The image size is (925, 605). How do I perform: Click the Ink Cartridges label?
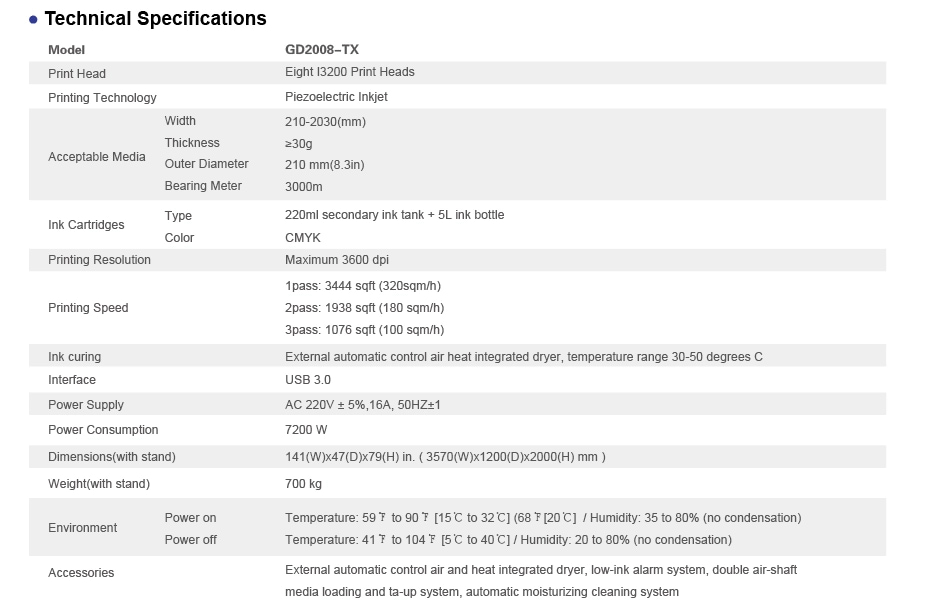pos(86,225)
